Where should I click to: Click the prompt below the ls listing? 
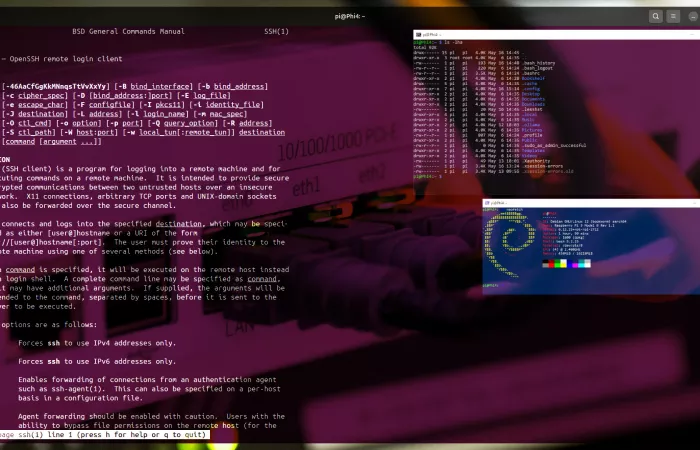tap(426, 178)
